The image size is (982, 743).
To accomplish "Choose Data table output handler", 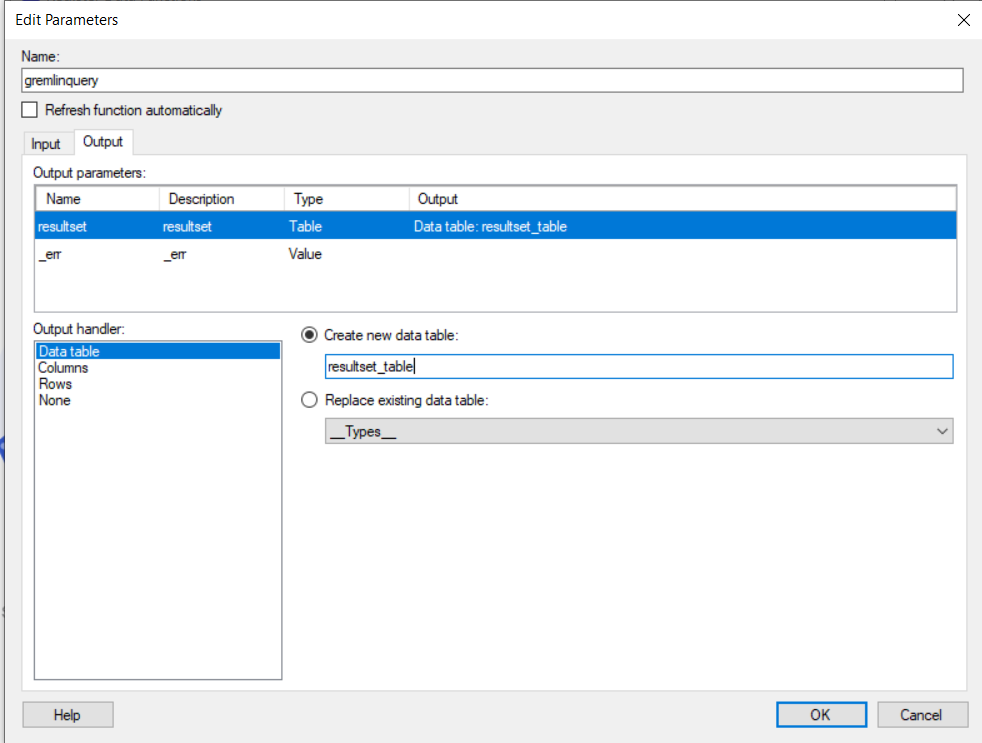I will pos(69,352).
